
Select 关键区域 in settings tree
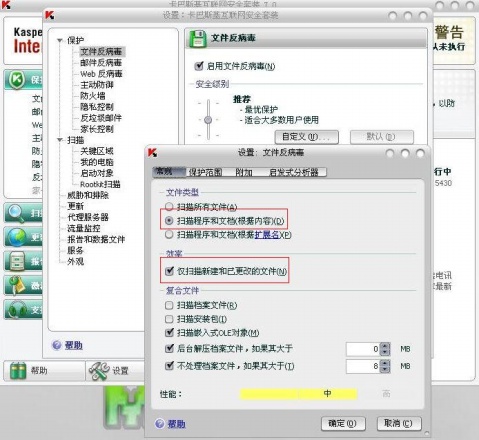[97, 151]
